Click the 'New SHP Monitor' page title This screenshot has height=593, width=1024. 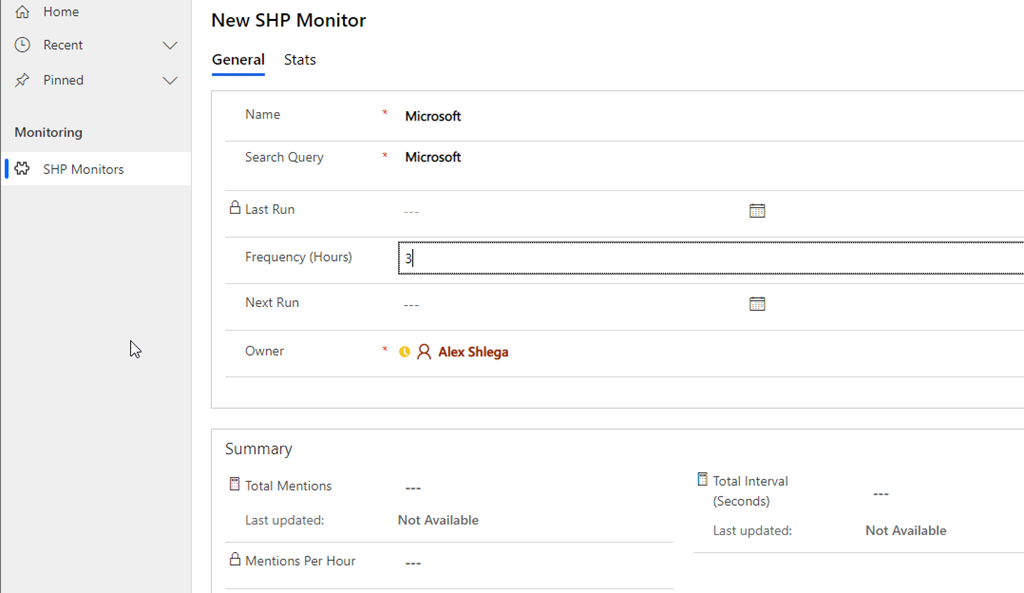pyautogui.click(x=289, y=20)
